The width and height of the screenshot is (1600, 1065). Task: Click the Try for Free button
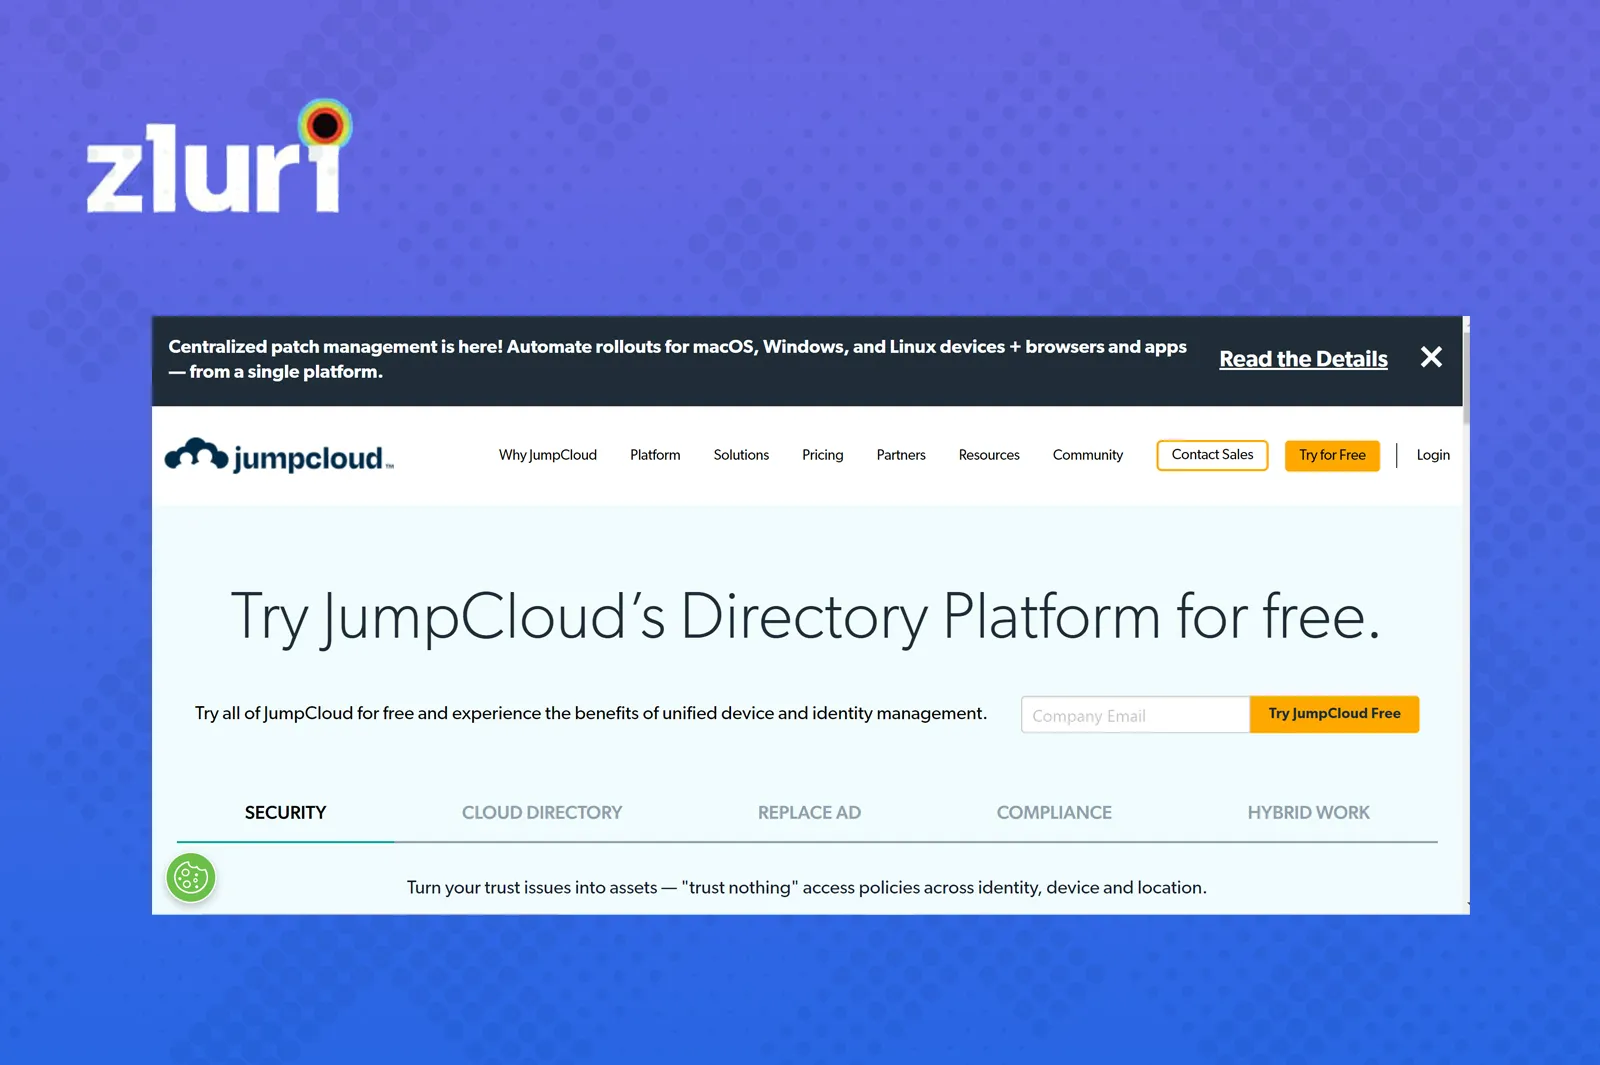coord(1332,455)
